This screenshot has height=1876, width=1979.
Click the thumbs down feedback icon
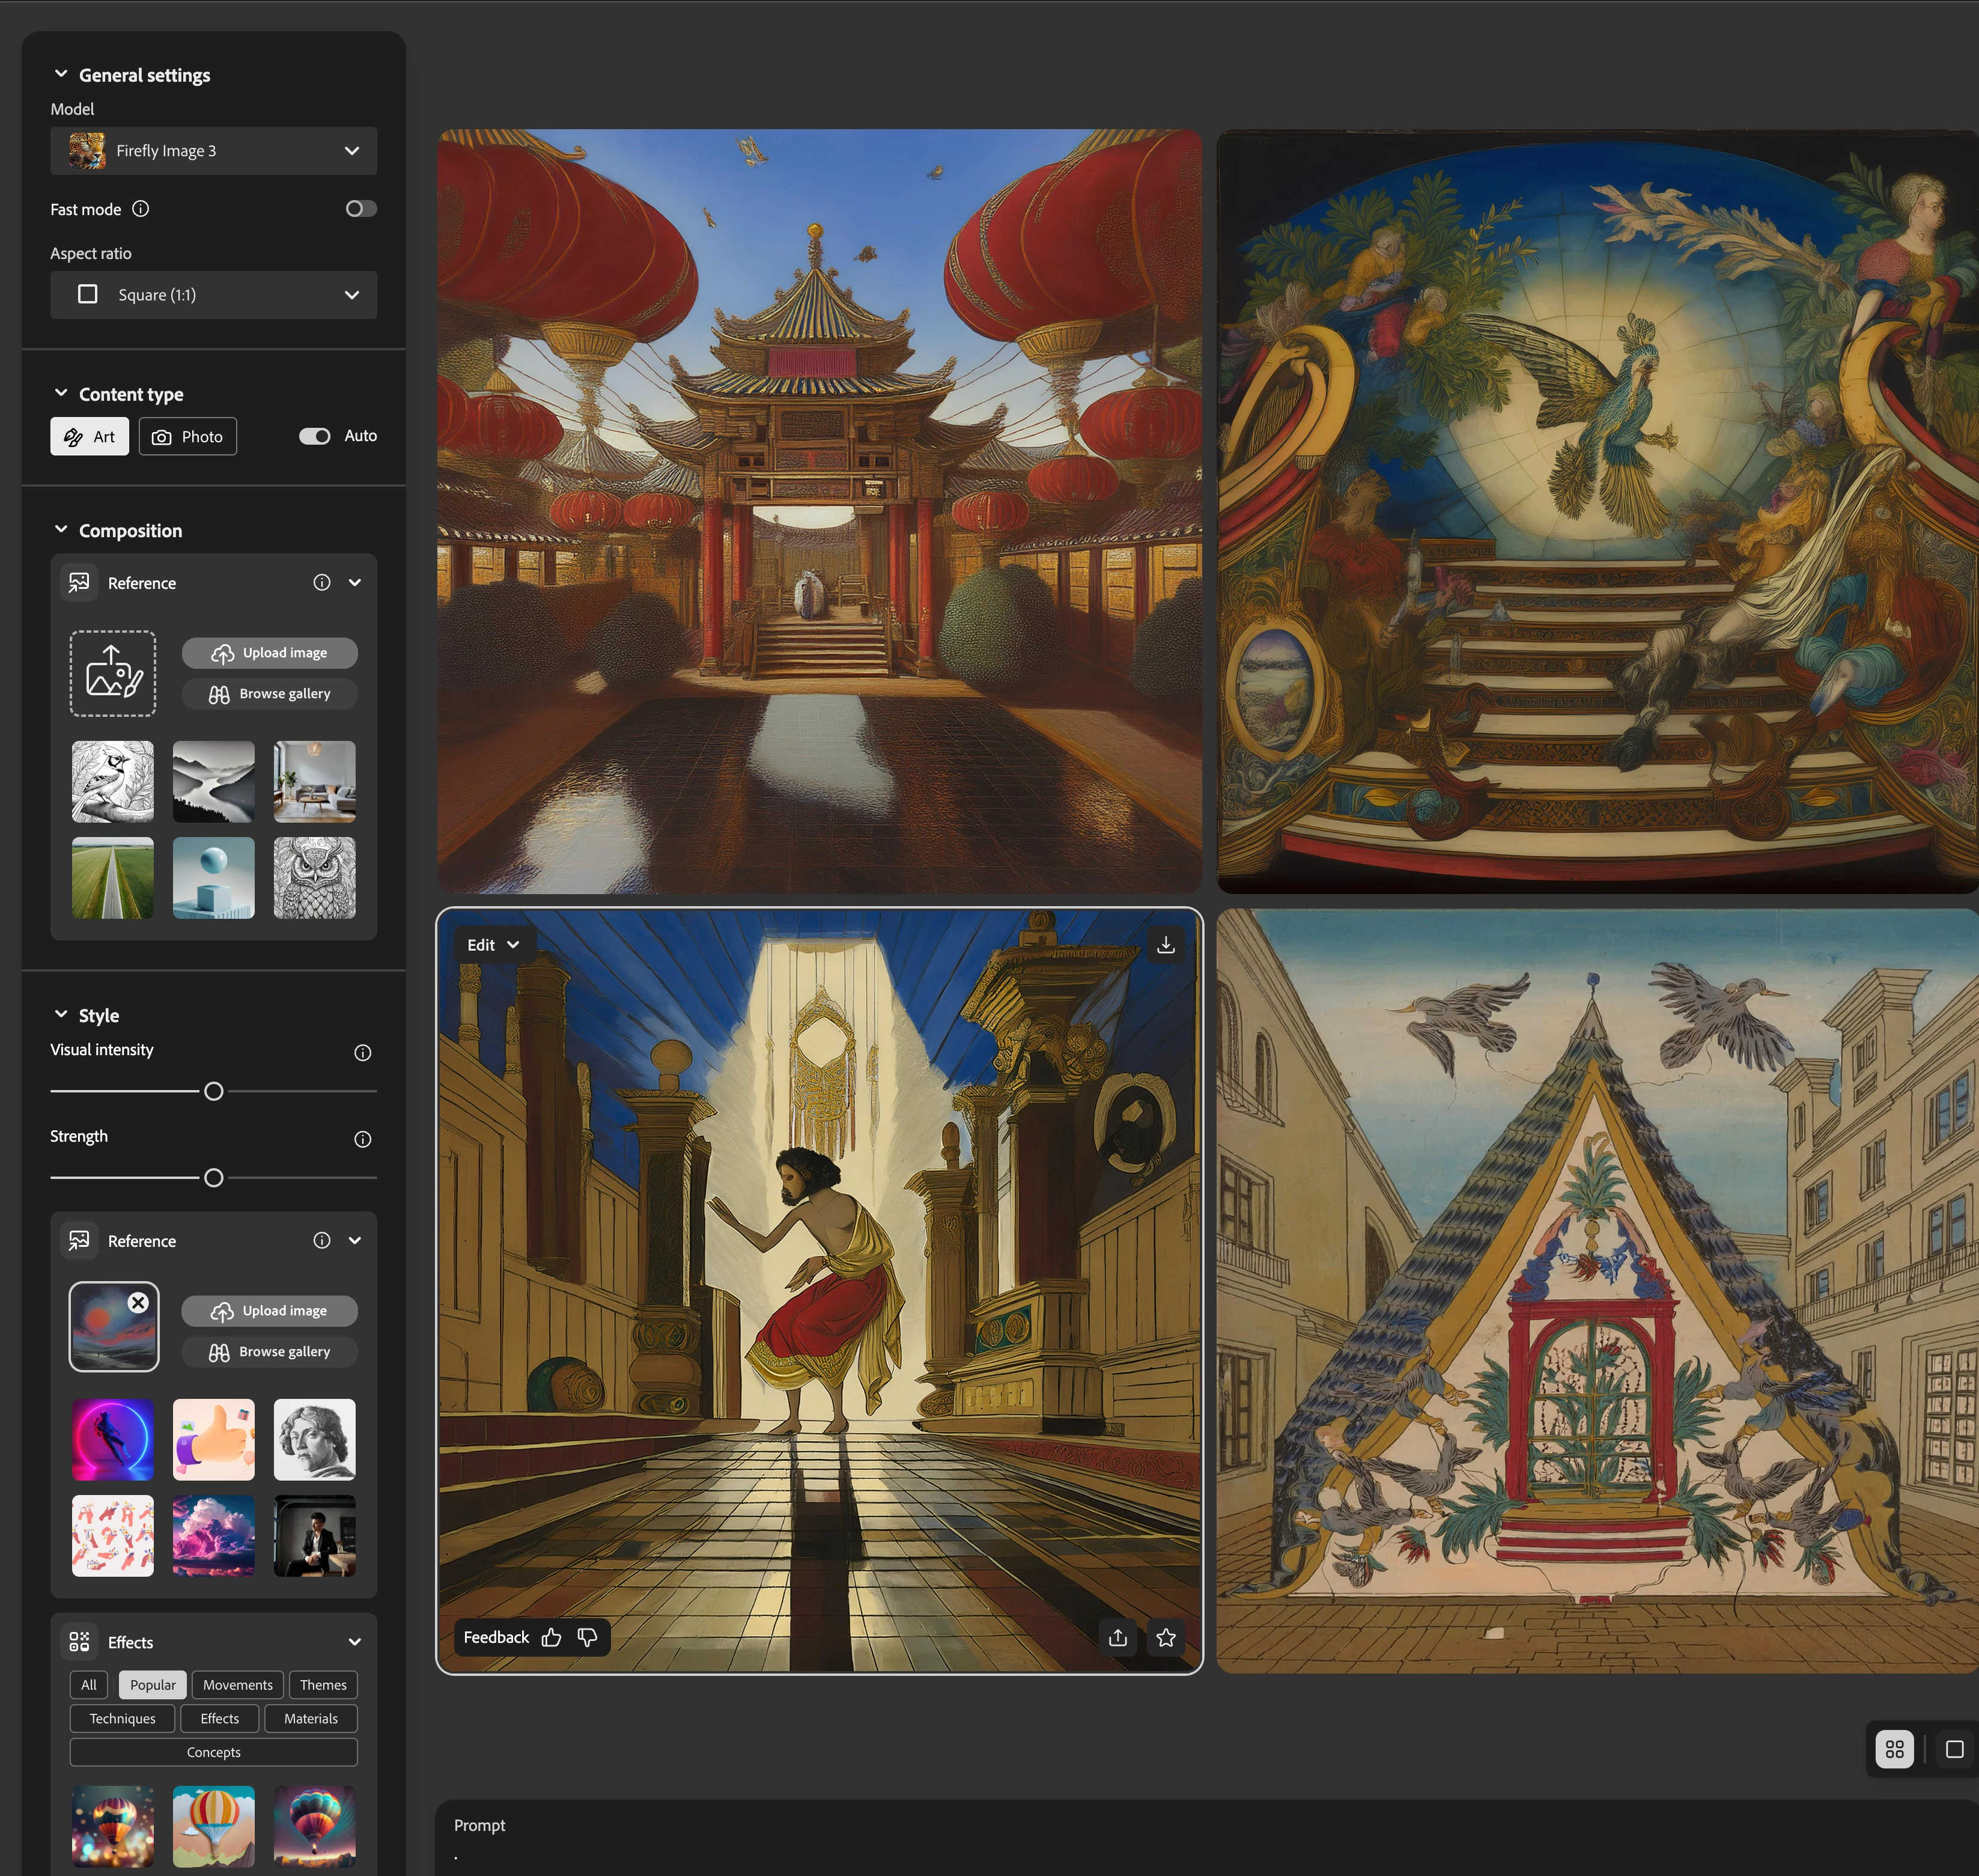tap(587, 1637)
